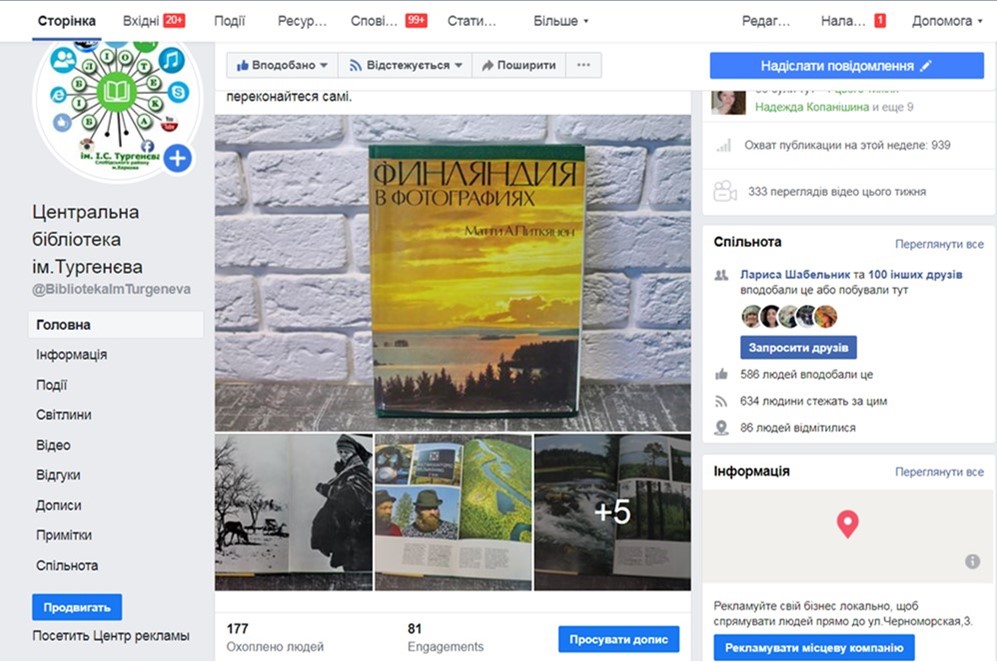Click the friends icon beside Лариса Шабельник
Viewport: 997px width, 662px height.
point(721,275)
